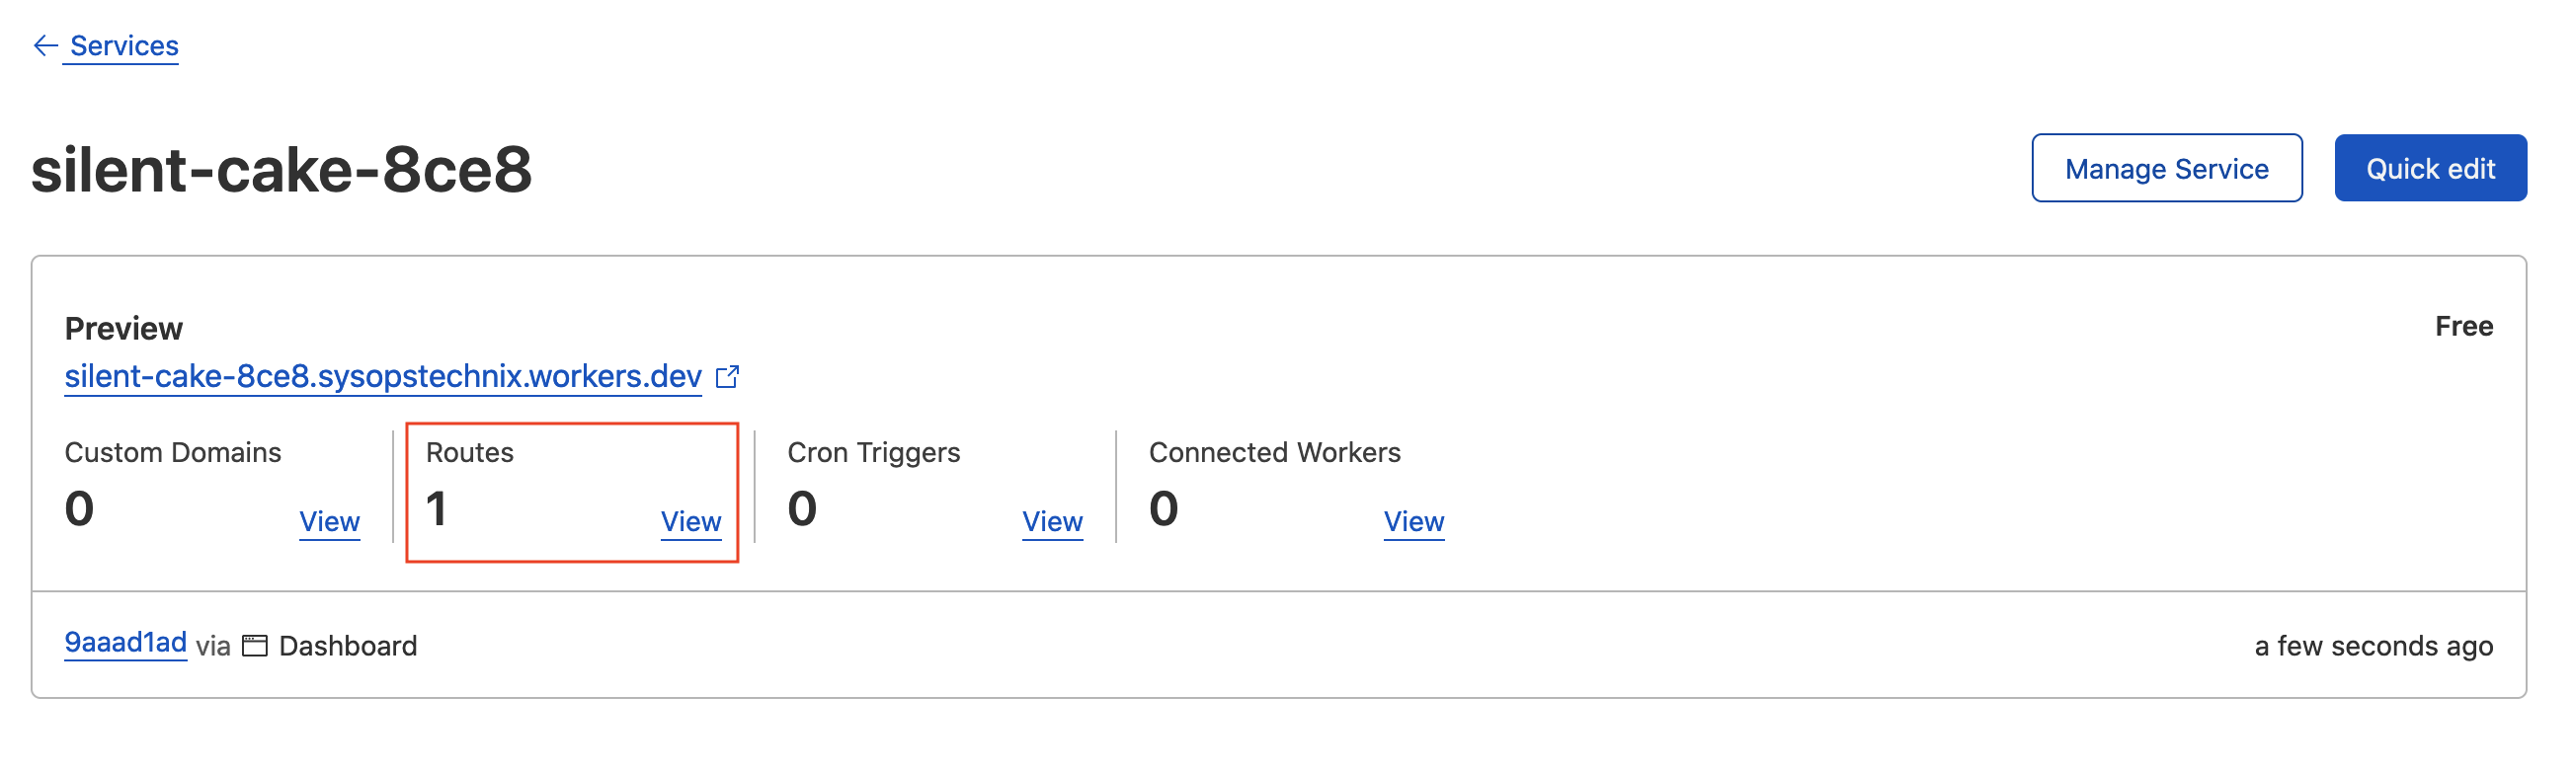Click the Cron Triggers label
2576x772 pixels.
(x=873, y=452)
